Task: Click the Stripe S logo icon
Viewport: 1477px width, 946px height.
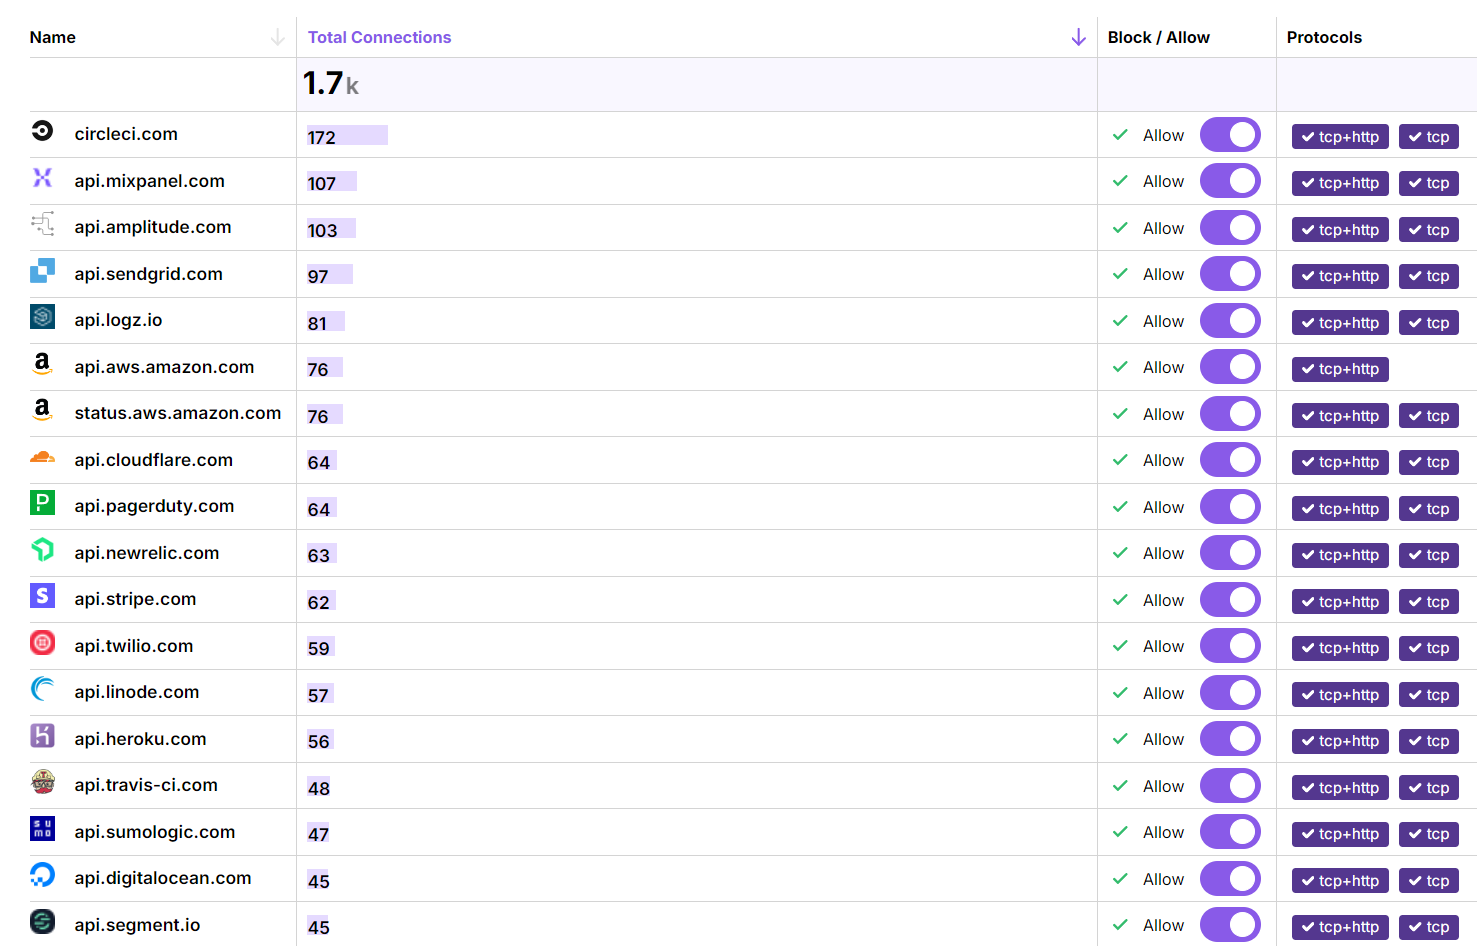Action: 42,596
